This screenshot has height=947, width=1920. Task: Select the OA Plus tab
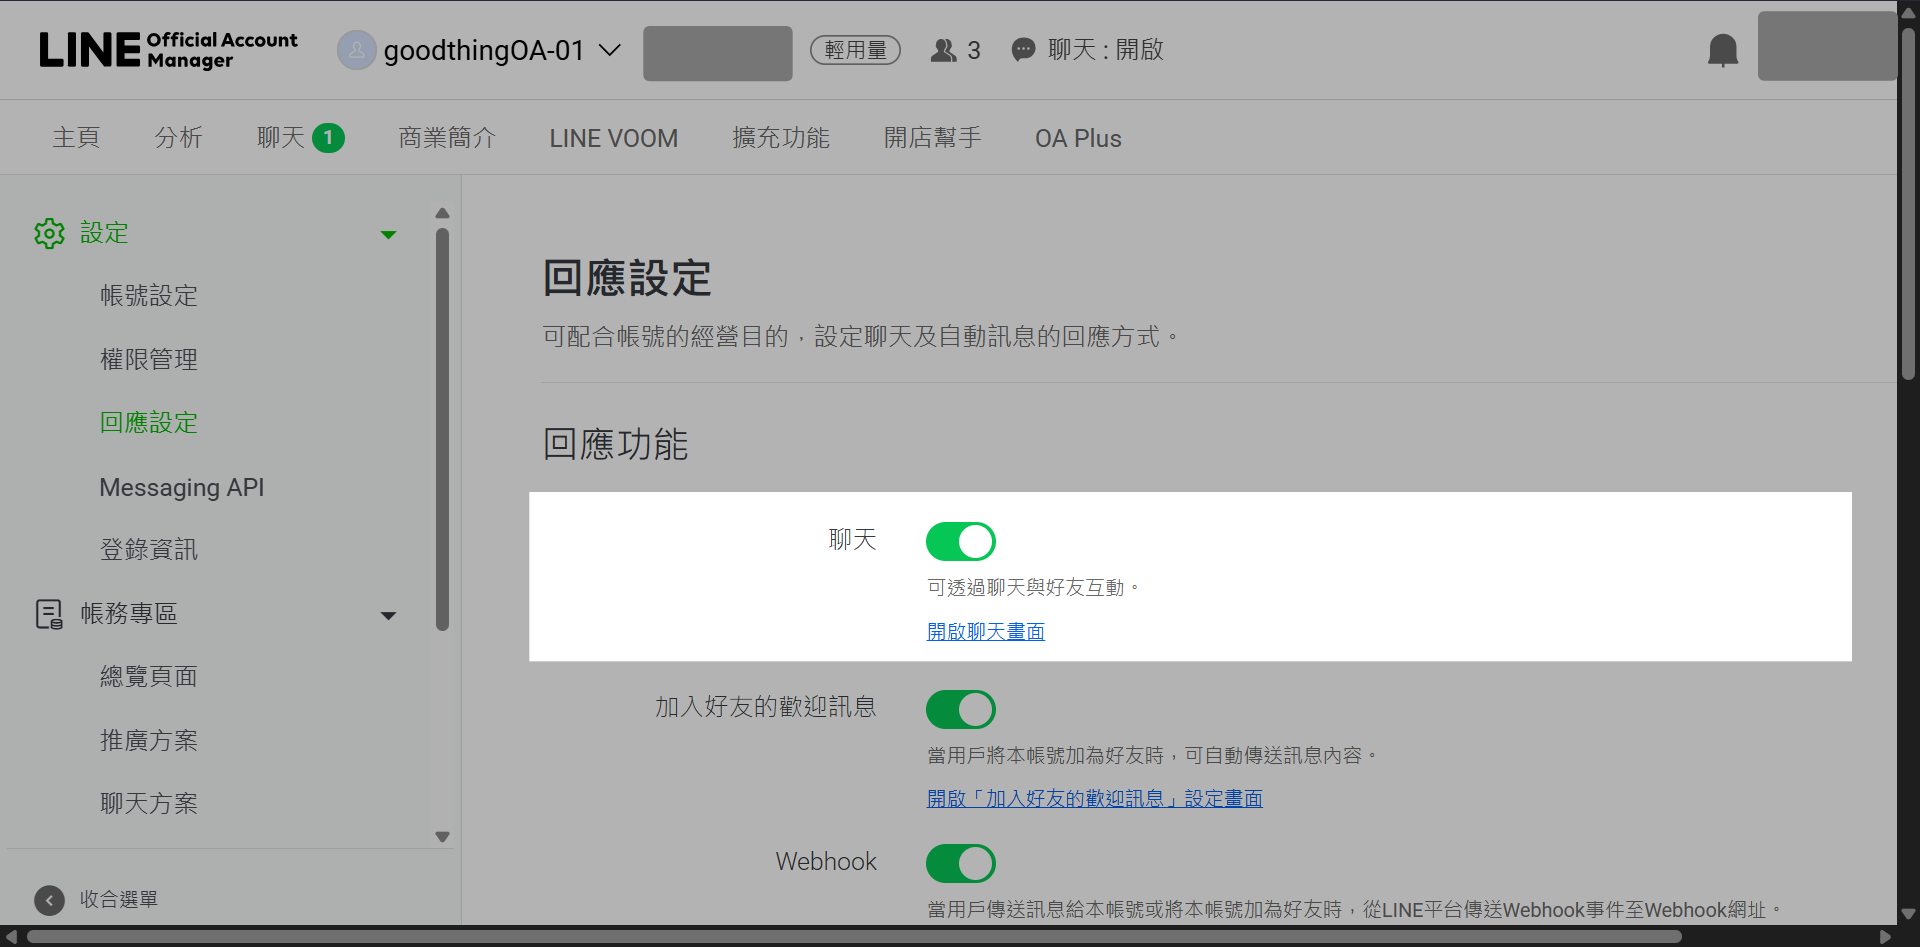[1078, 138]
